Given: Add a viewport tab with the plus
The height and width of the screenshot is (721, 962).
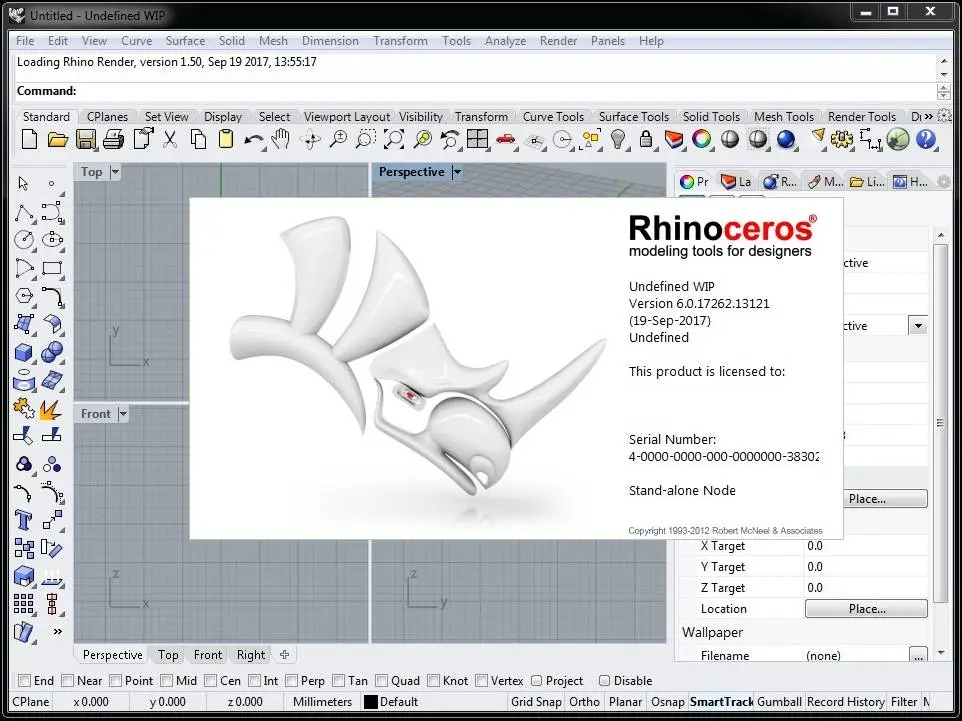Looking at the screenshot, I should (284, 655).
